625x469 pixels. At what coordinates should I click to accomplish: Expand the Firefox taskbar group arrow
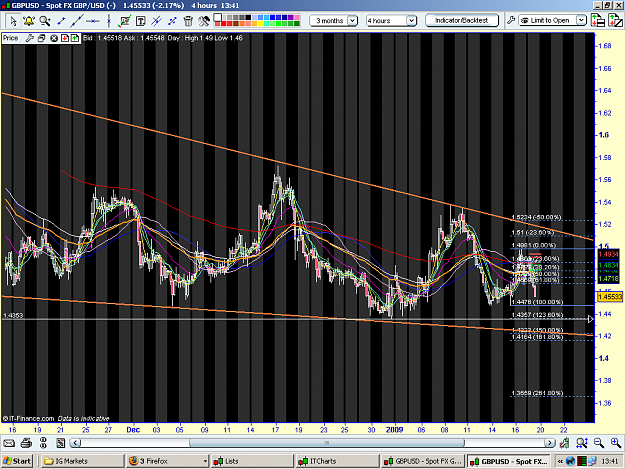click(x=205, y=461)
